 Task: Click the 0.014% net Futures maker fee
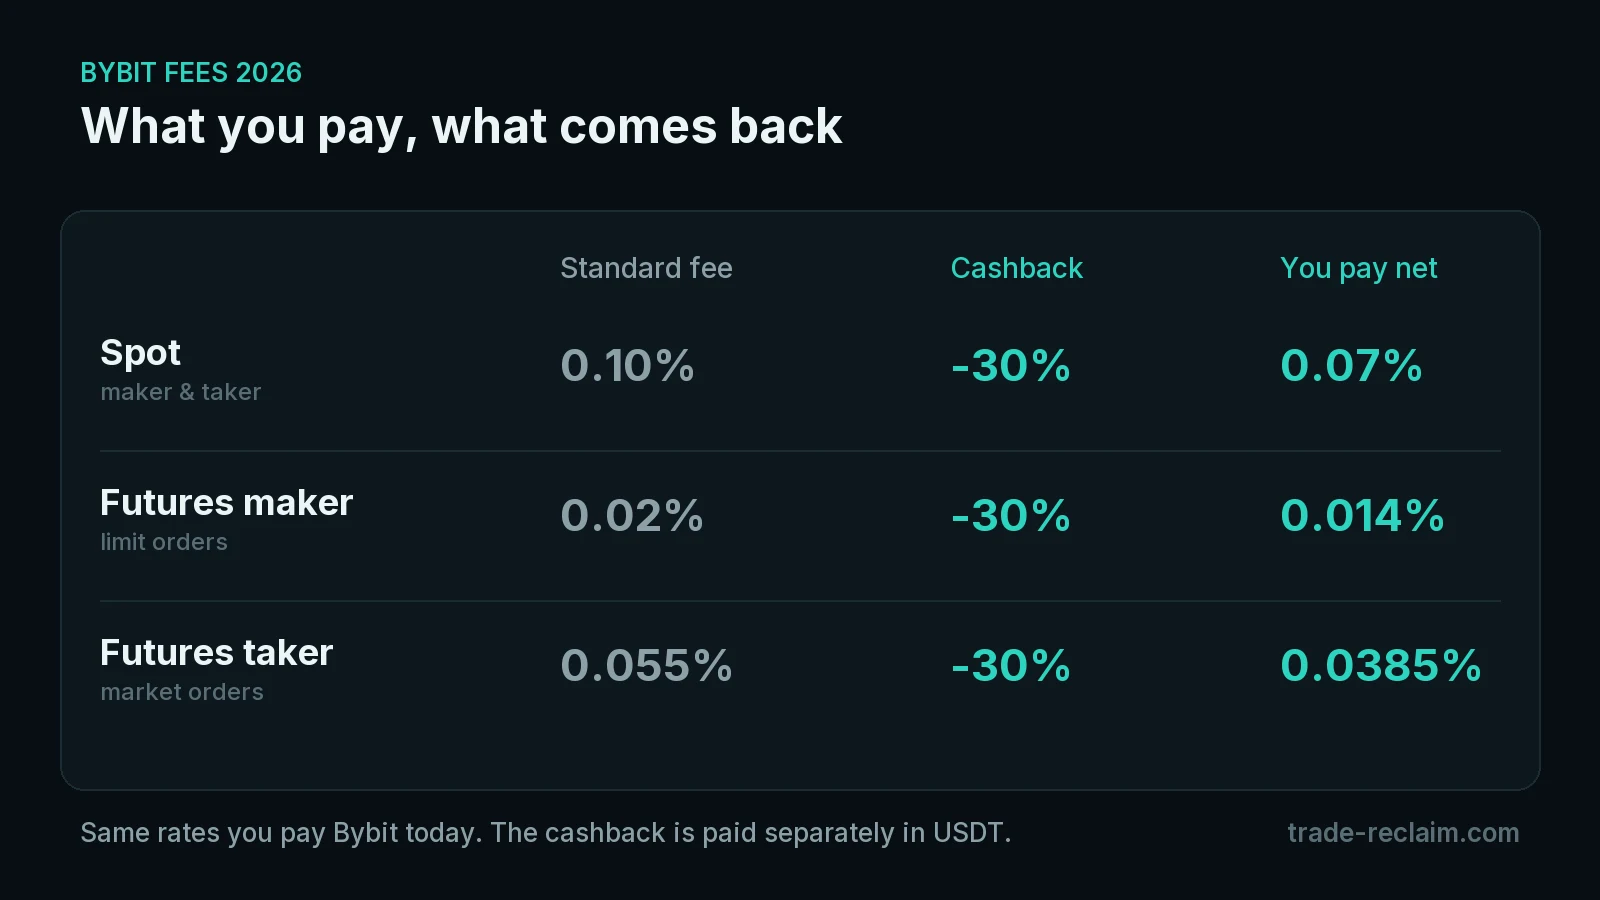click(x=1362, y=516)
